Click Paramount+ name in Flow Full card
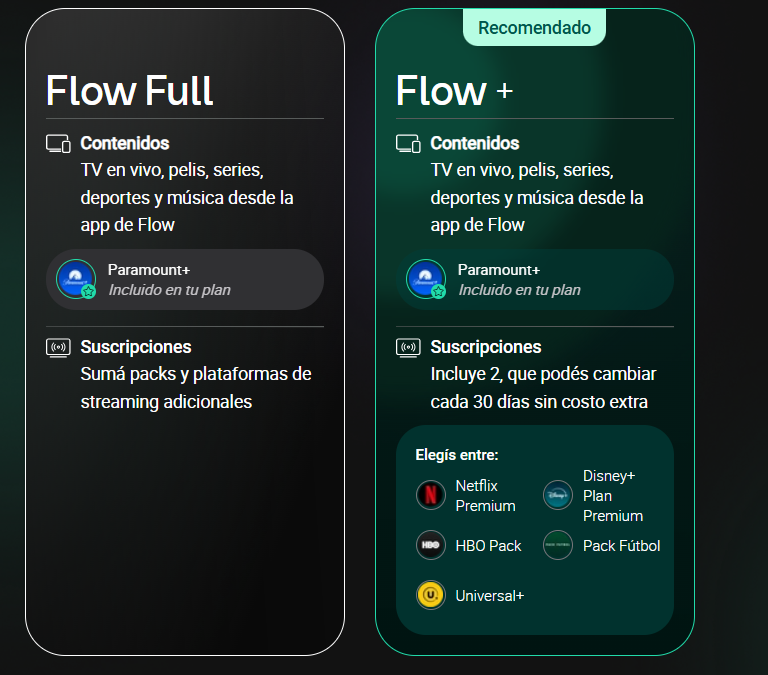The height and width of the screenshot is (675, 768). tap(149, 270)
